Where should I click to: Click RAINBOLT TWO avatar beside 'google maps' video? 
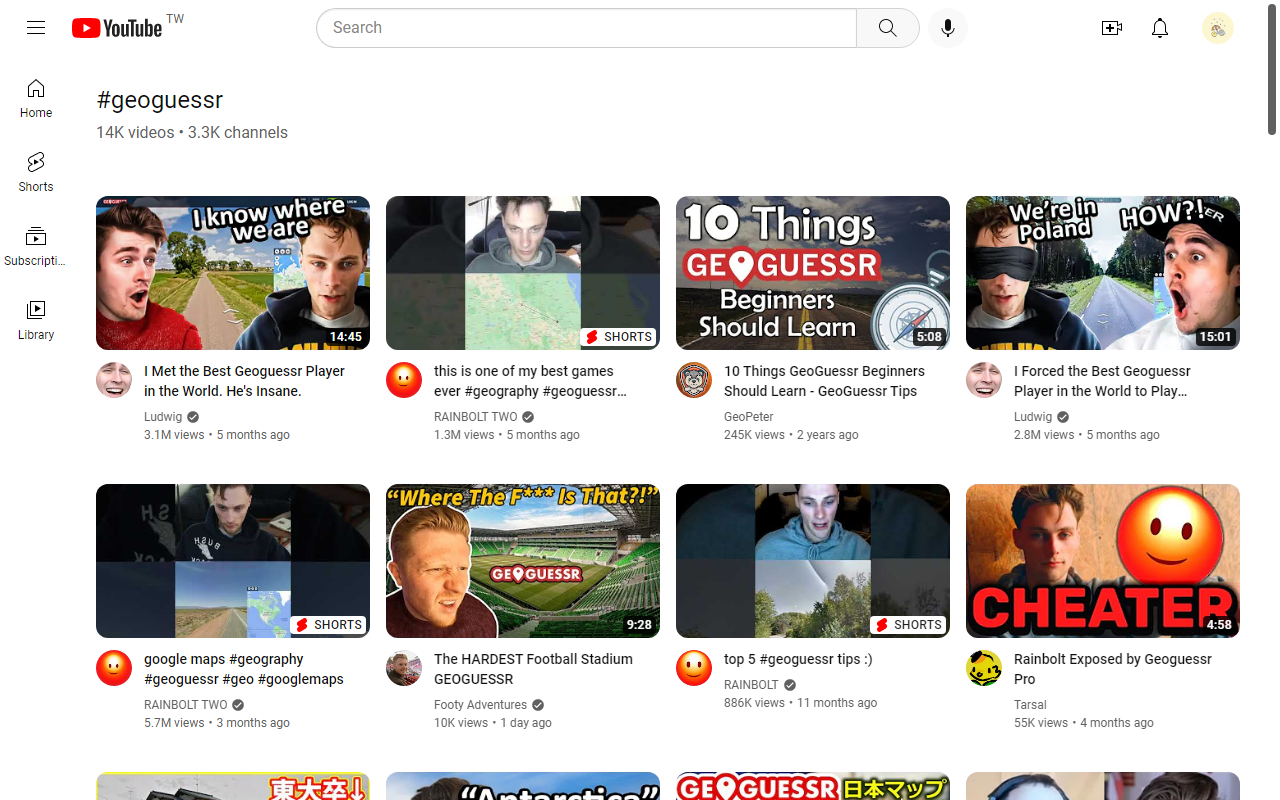tap(114, 668)
